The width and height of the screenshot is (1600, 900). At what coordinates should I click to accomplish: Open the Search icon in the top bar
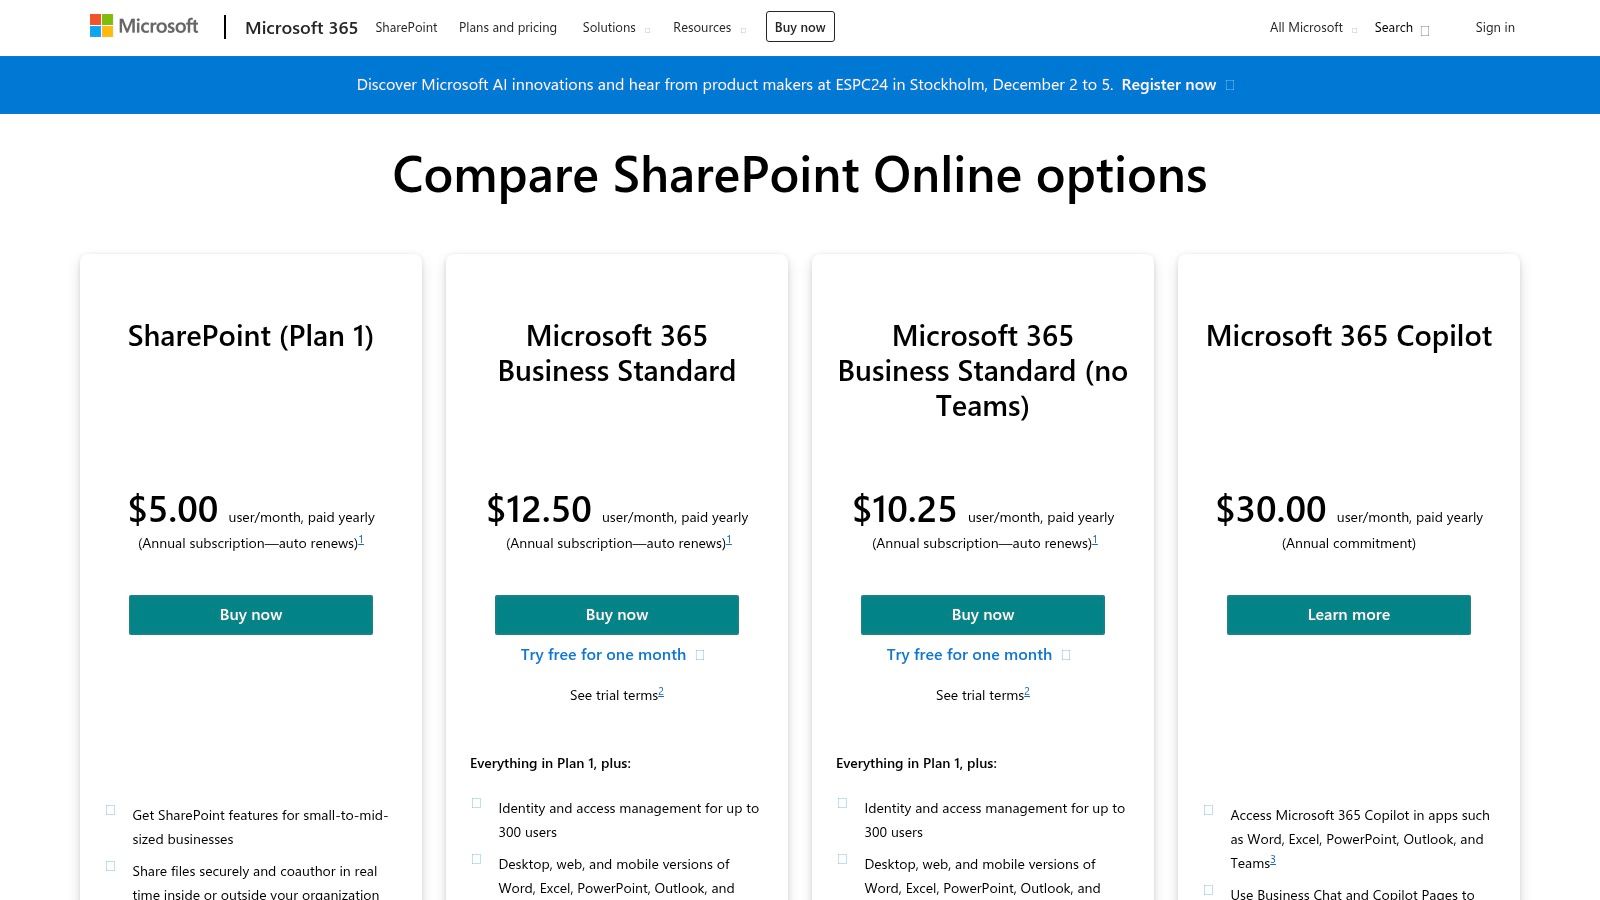coord(1425,30)
